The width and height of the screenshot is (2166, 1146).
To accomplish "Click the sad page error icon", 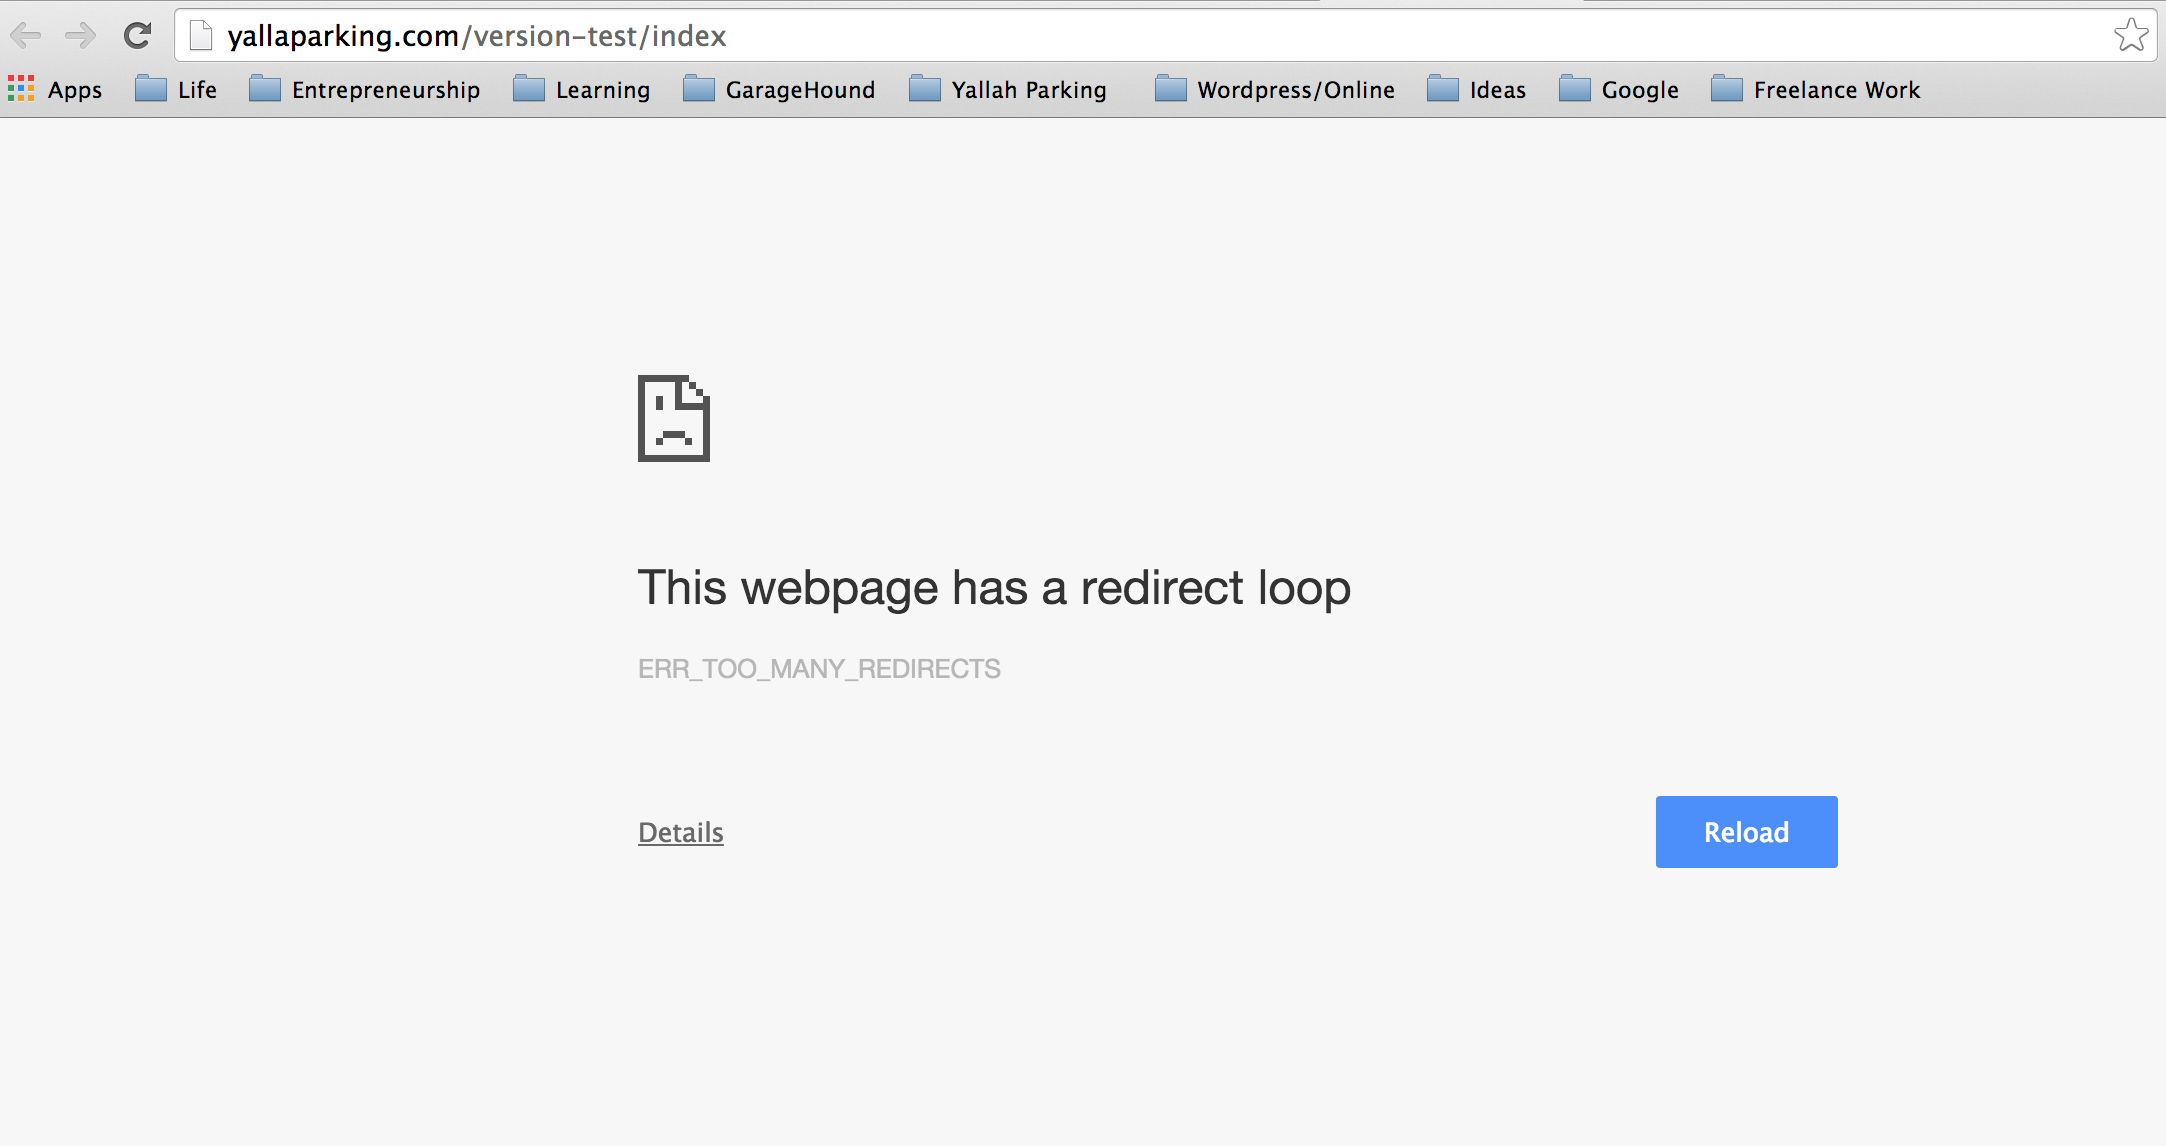I will (674, 418).
